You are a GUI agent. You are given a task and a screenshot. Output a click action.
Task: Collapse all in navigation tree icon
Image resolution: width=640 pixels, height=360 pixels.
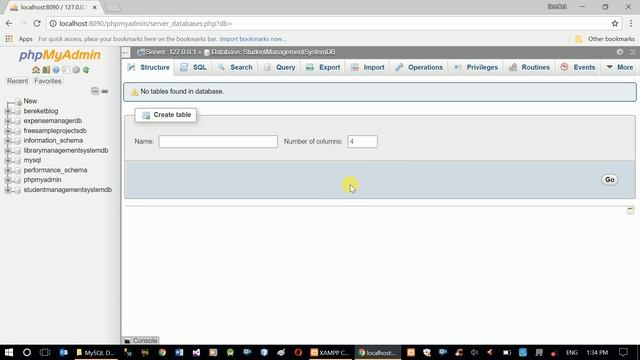(95, 91)
